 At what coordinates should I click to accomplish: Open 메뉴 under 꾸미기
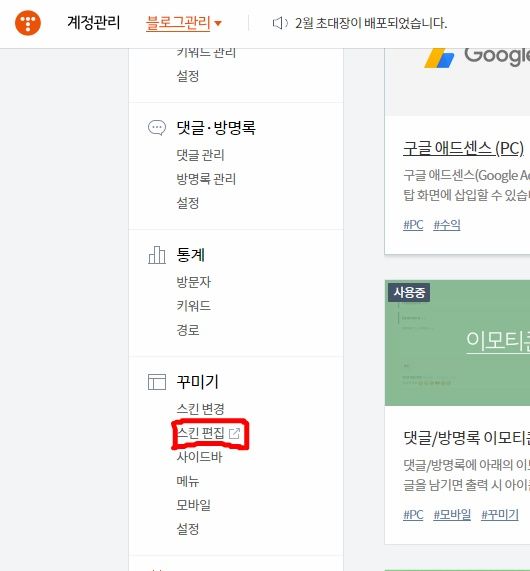pyautogui.click(x=188, y=481)
